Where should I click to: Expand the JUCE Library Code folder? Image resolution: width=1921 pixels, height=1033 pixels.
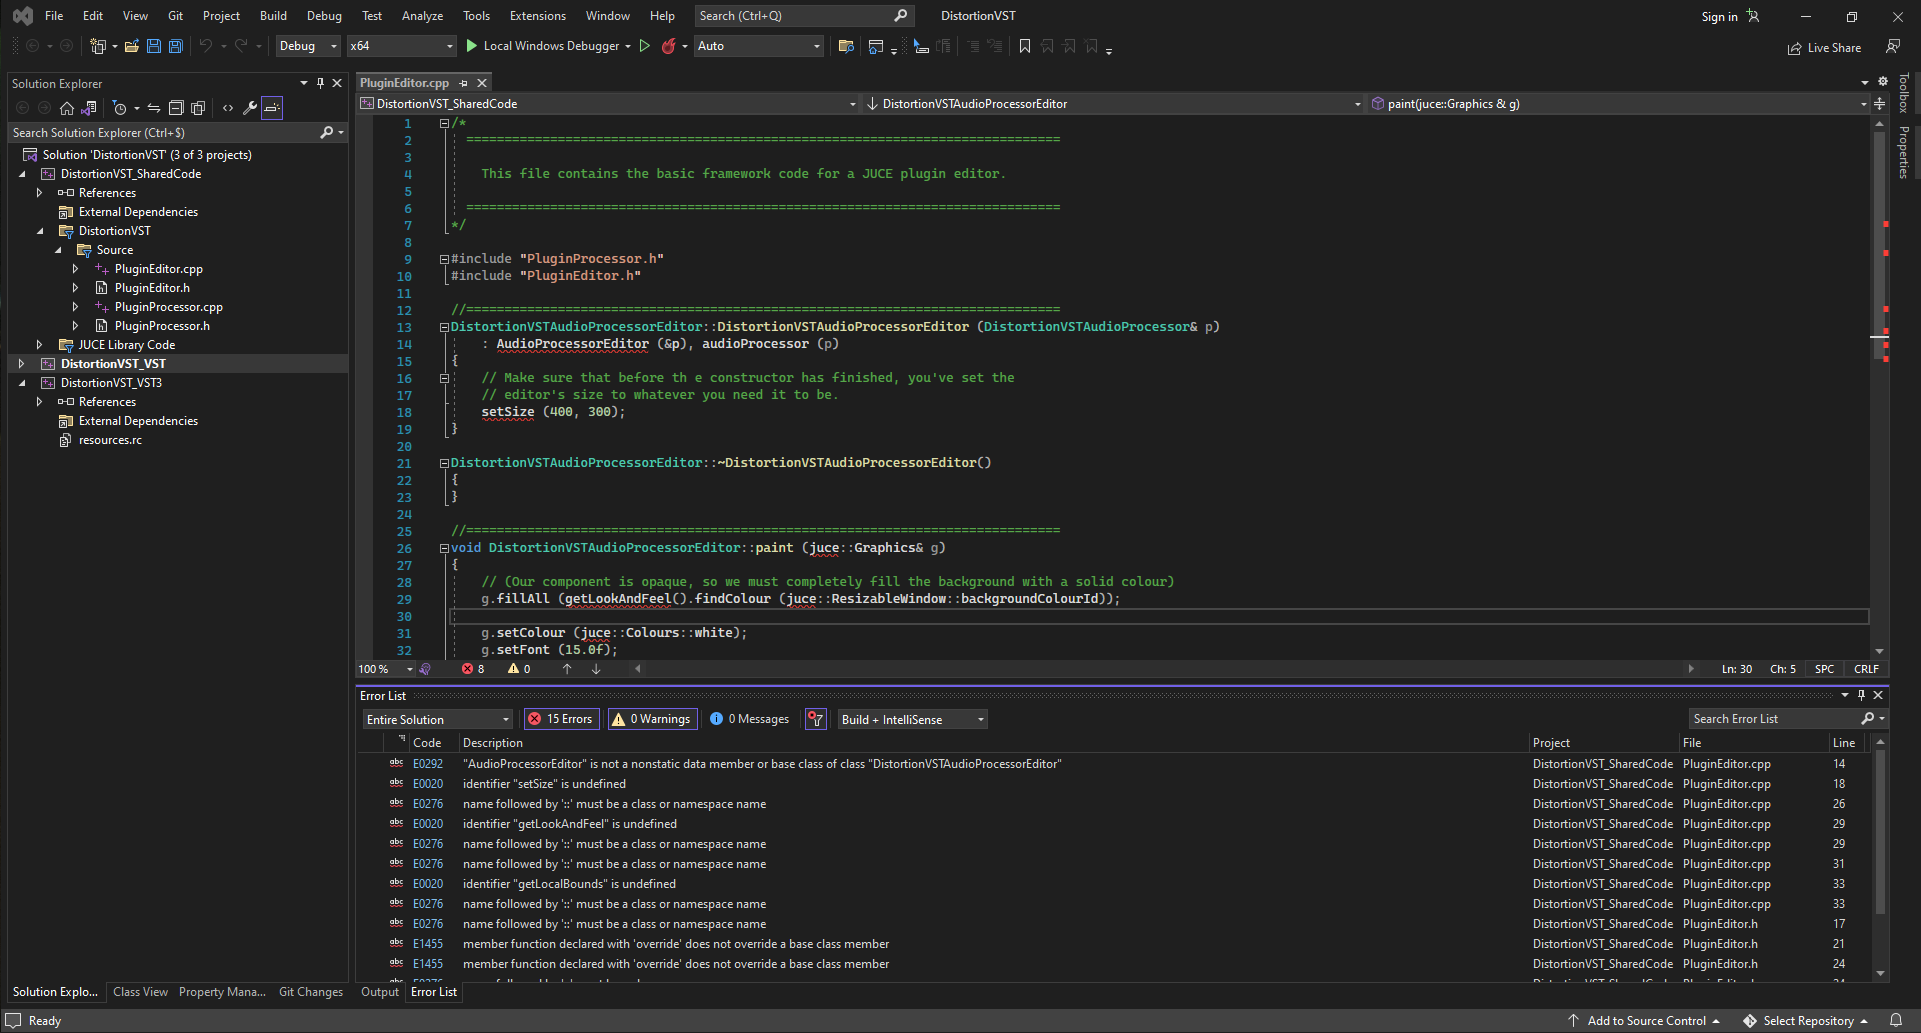coord(39,345)
